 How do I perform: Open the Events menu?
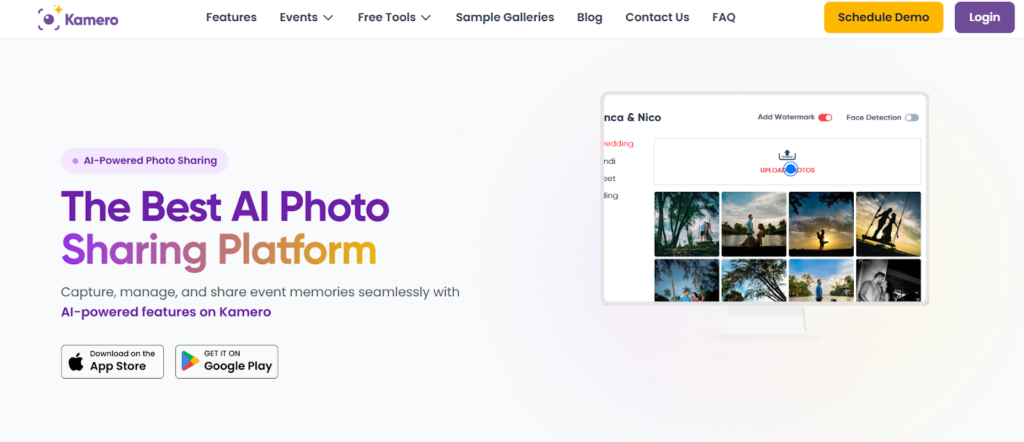(298, 18)
